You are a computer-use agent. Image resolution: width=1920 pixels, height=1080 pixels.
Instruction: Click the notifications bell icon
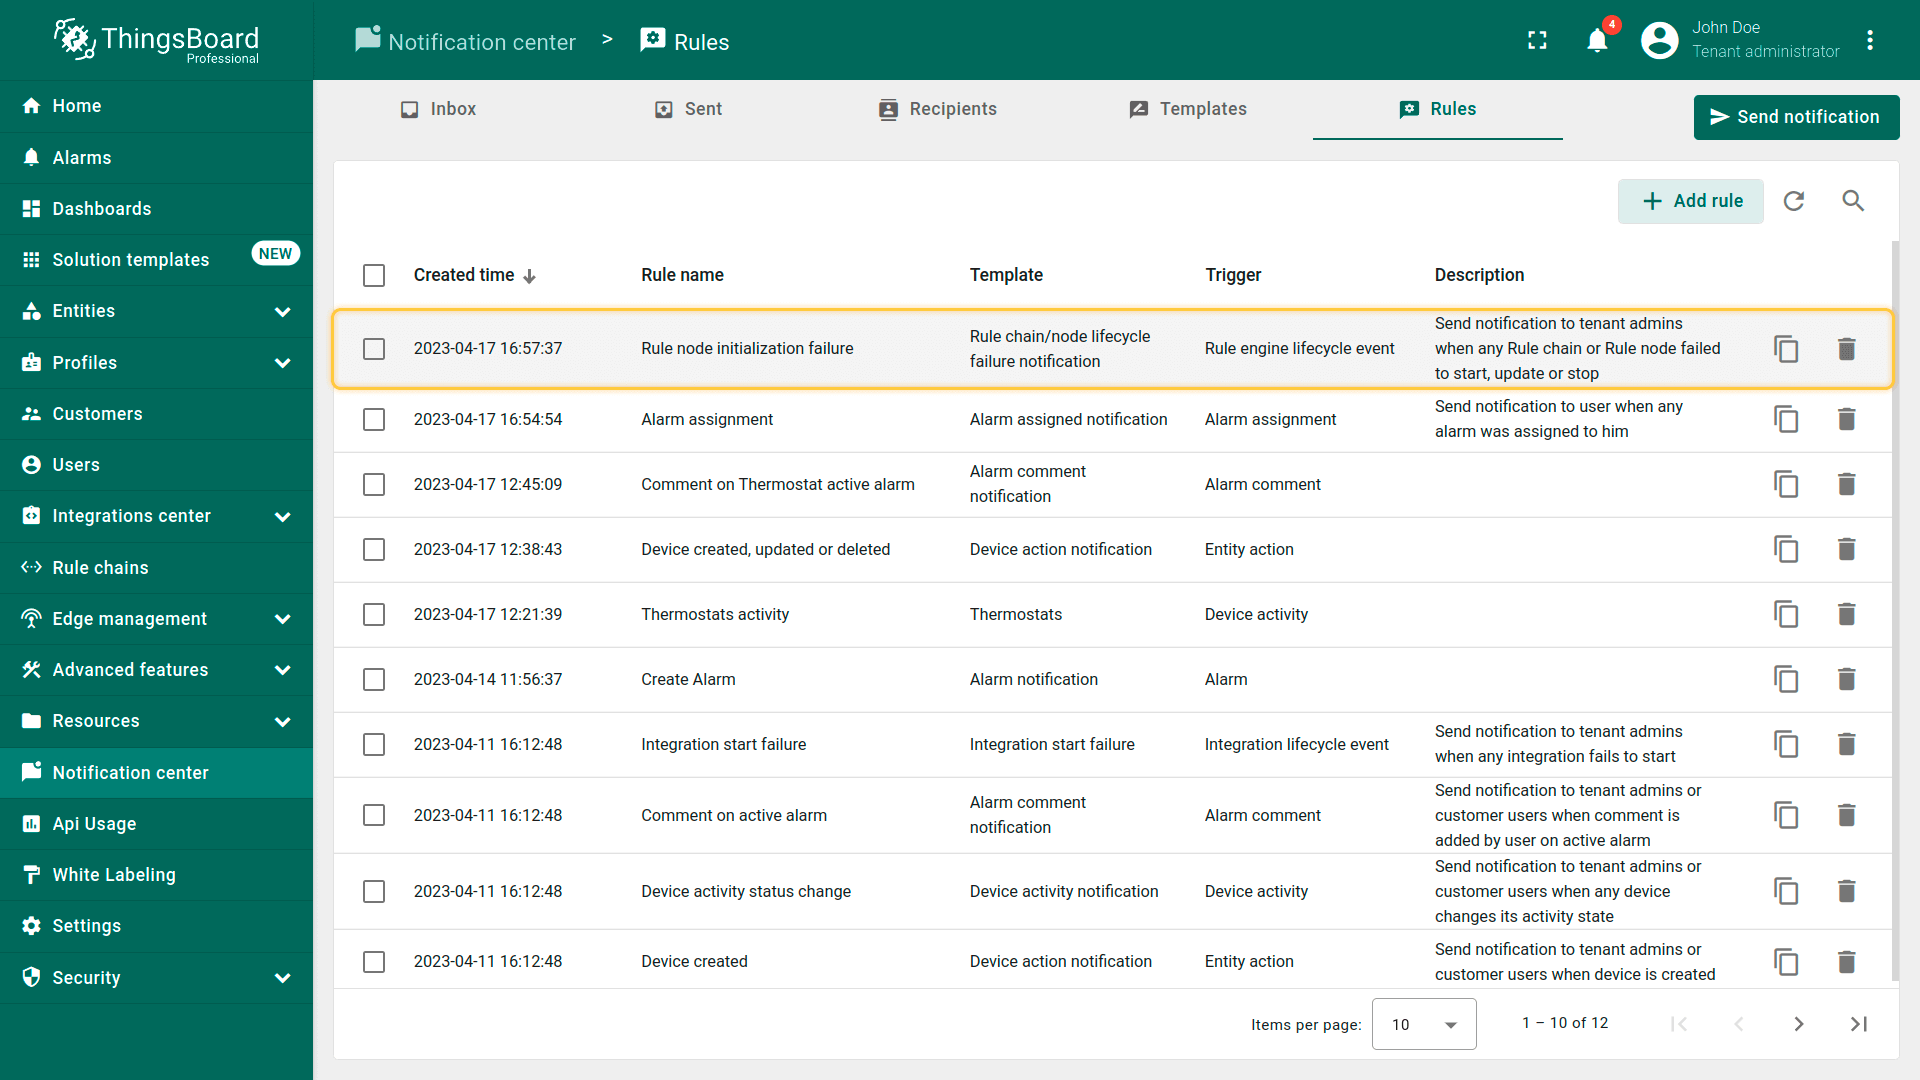1597,41
